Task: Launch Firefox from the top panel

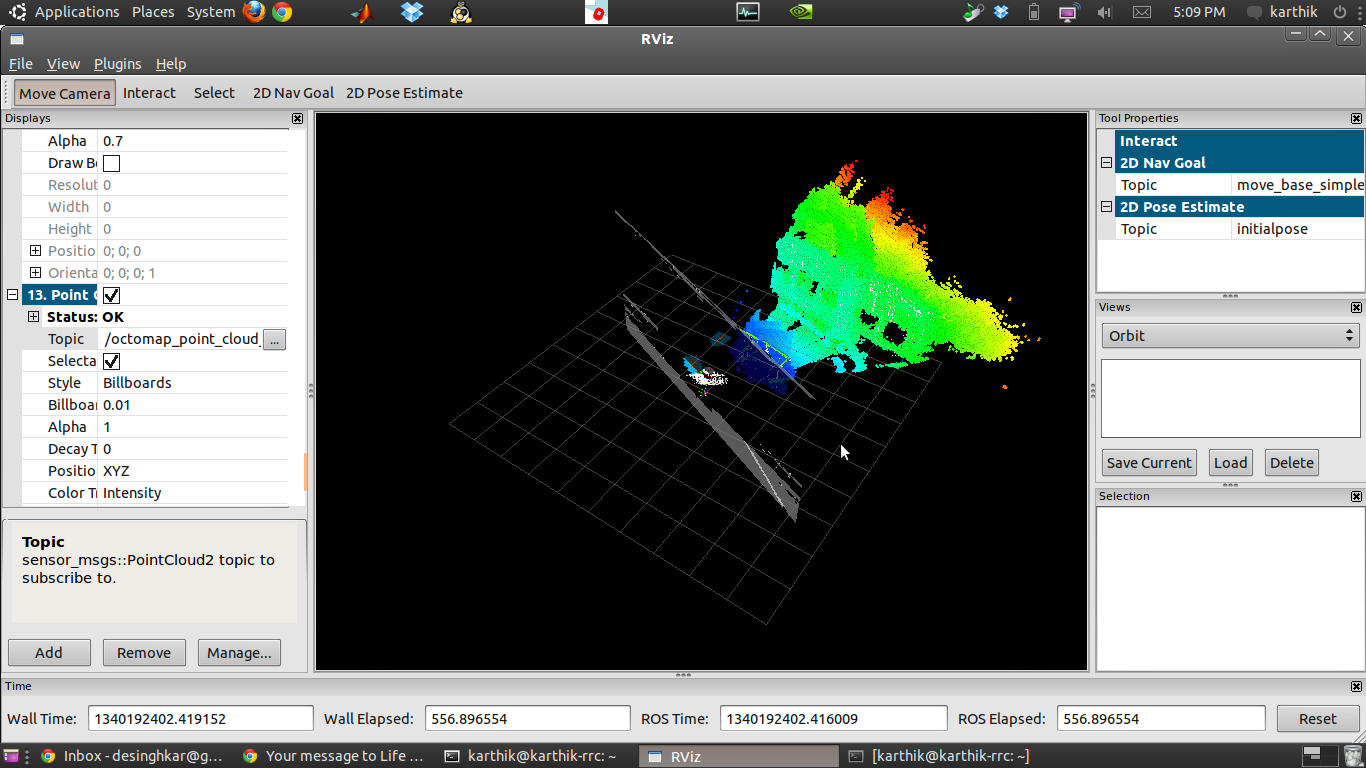Action: pyautogui.click(x=254, y=12)
